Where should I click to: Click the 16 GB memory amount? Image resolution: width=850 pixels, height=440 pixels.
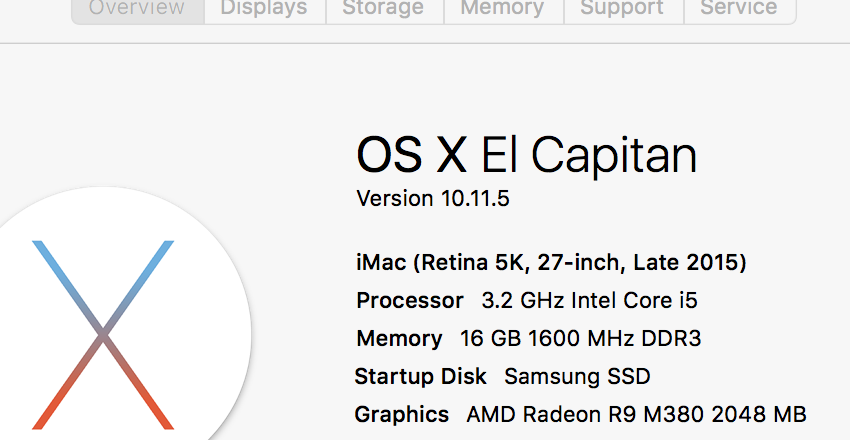[x=491, y=338]
